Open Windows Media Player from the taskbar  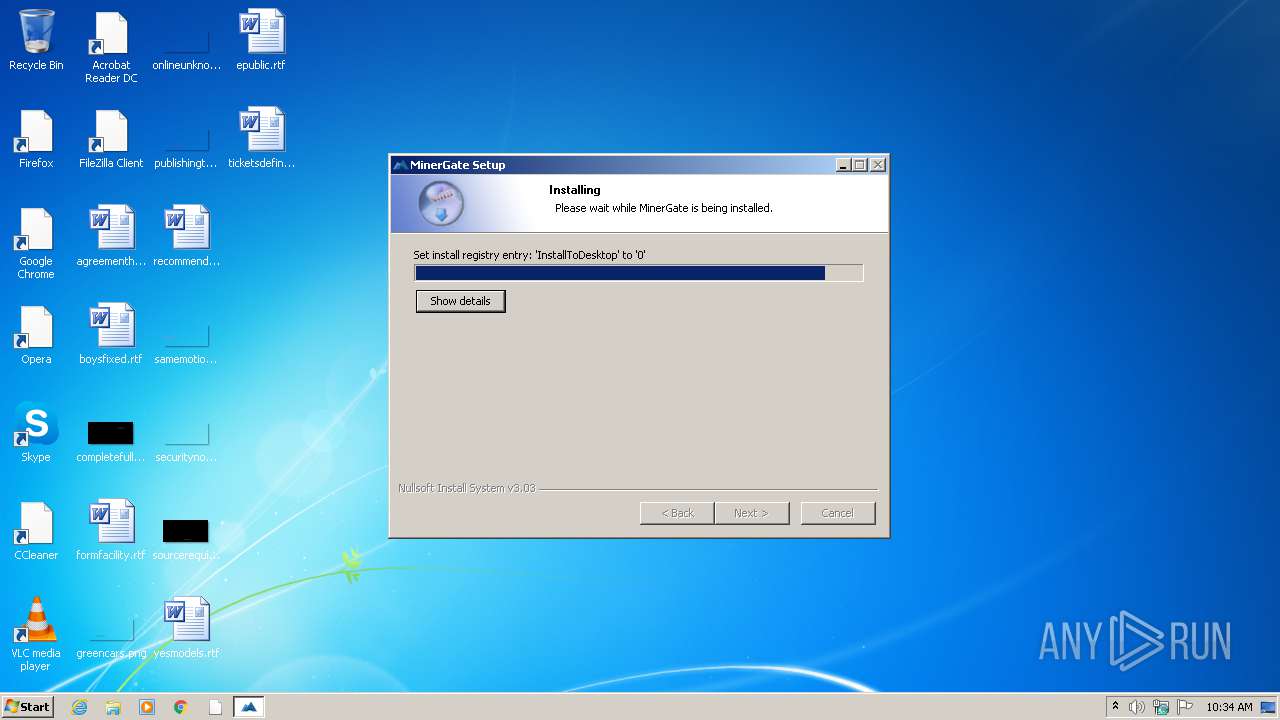pyautogui.click(x=147, y=707)
